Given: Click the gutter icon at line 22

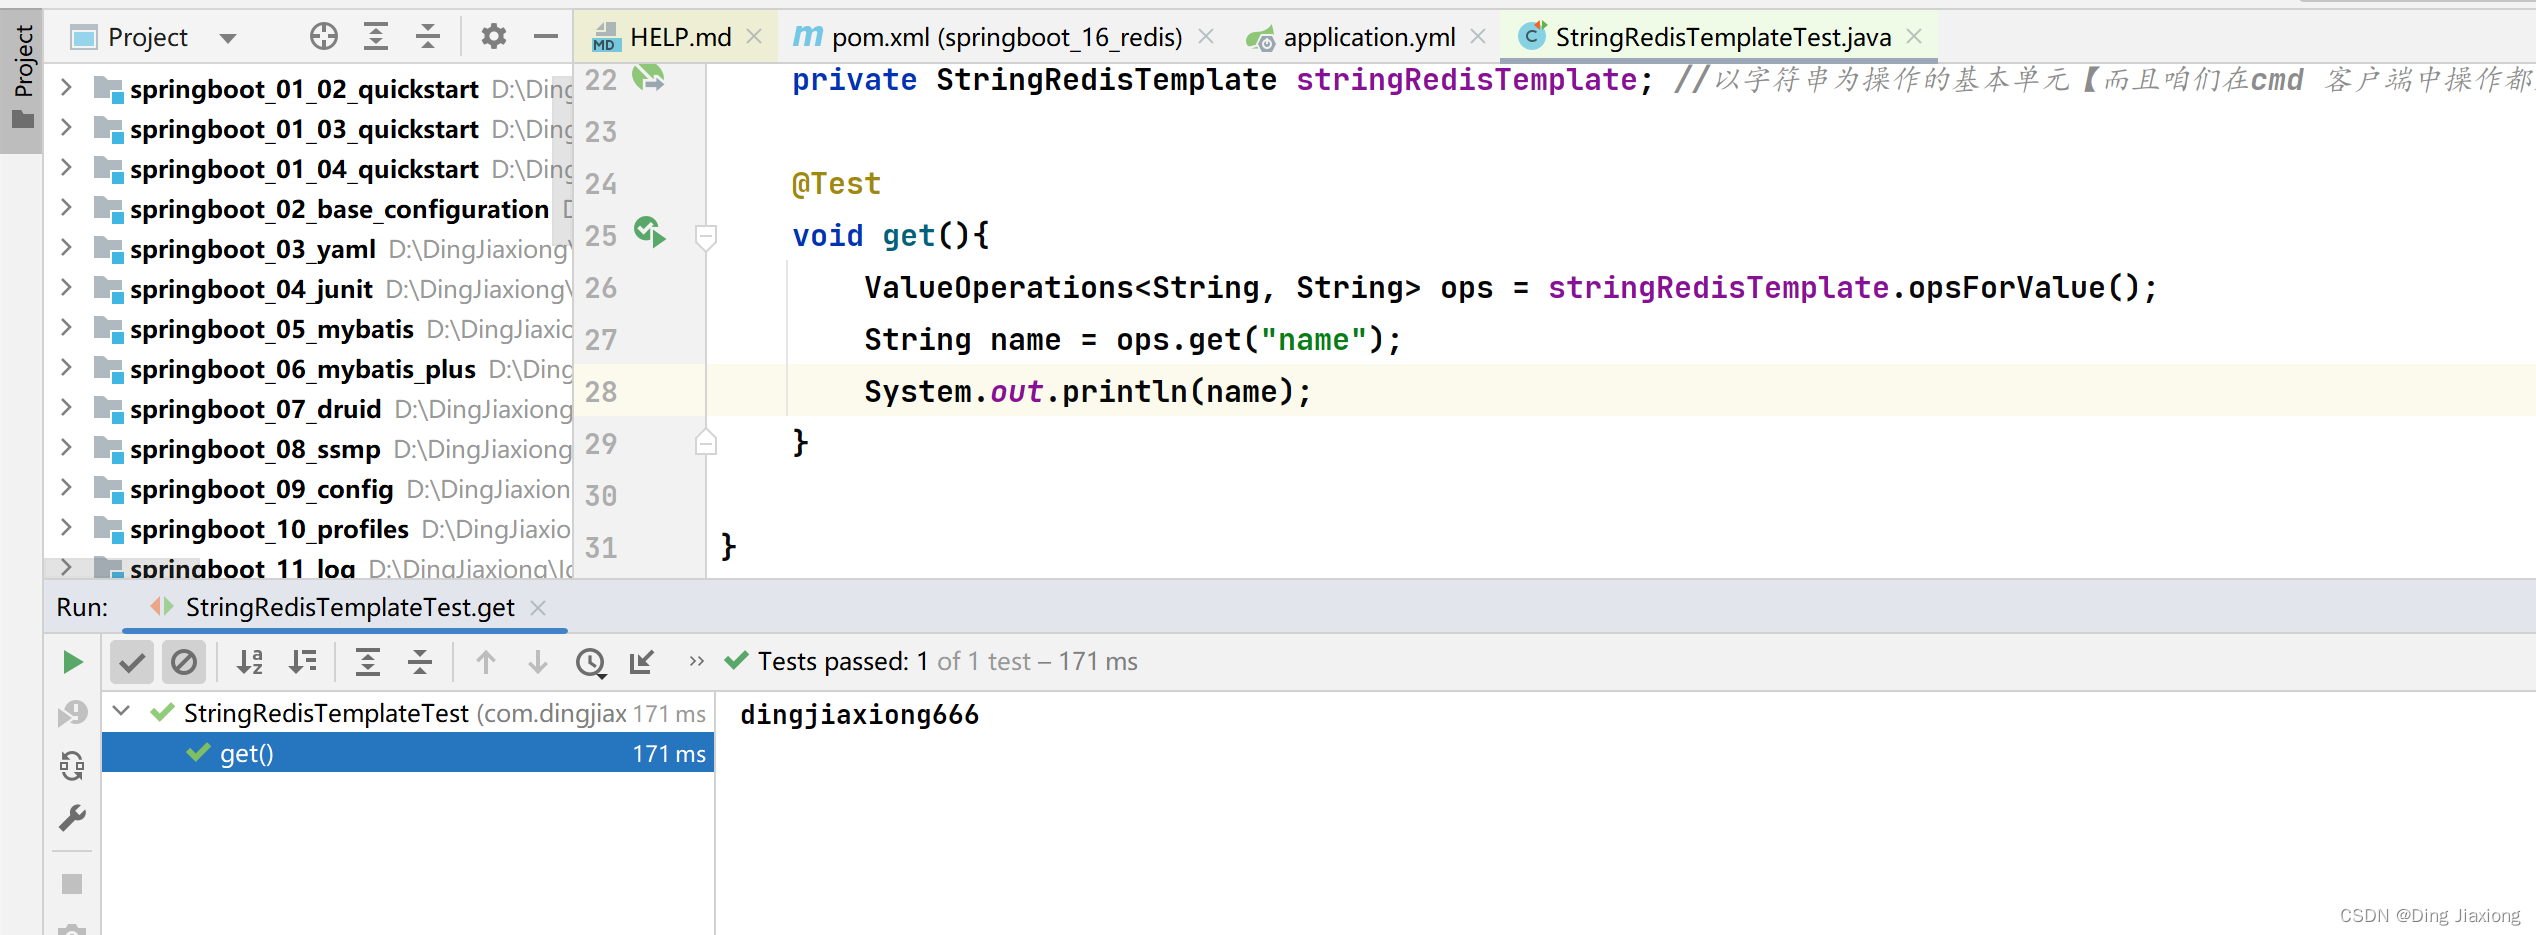Looking at the screenshot, I should click(x=649, y=77).
